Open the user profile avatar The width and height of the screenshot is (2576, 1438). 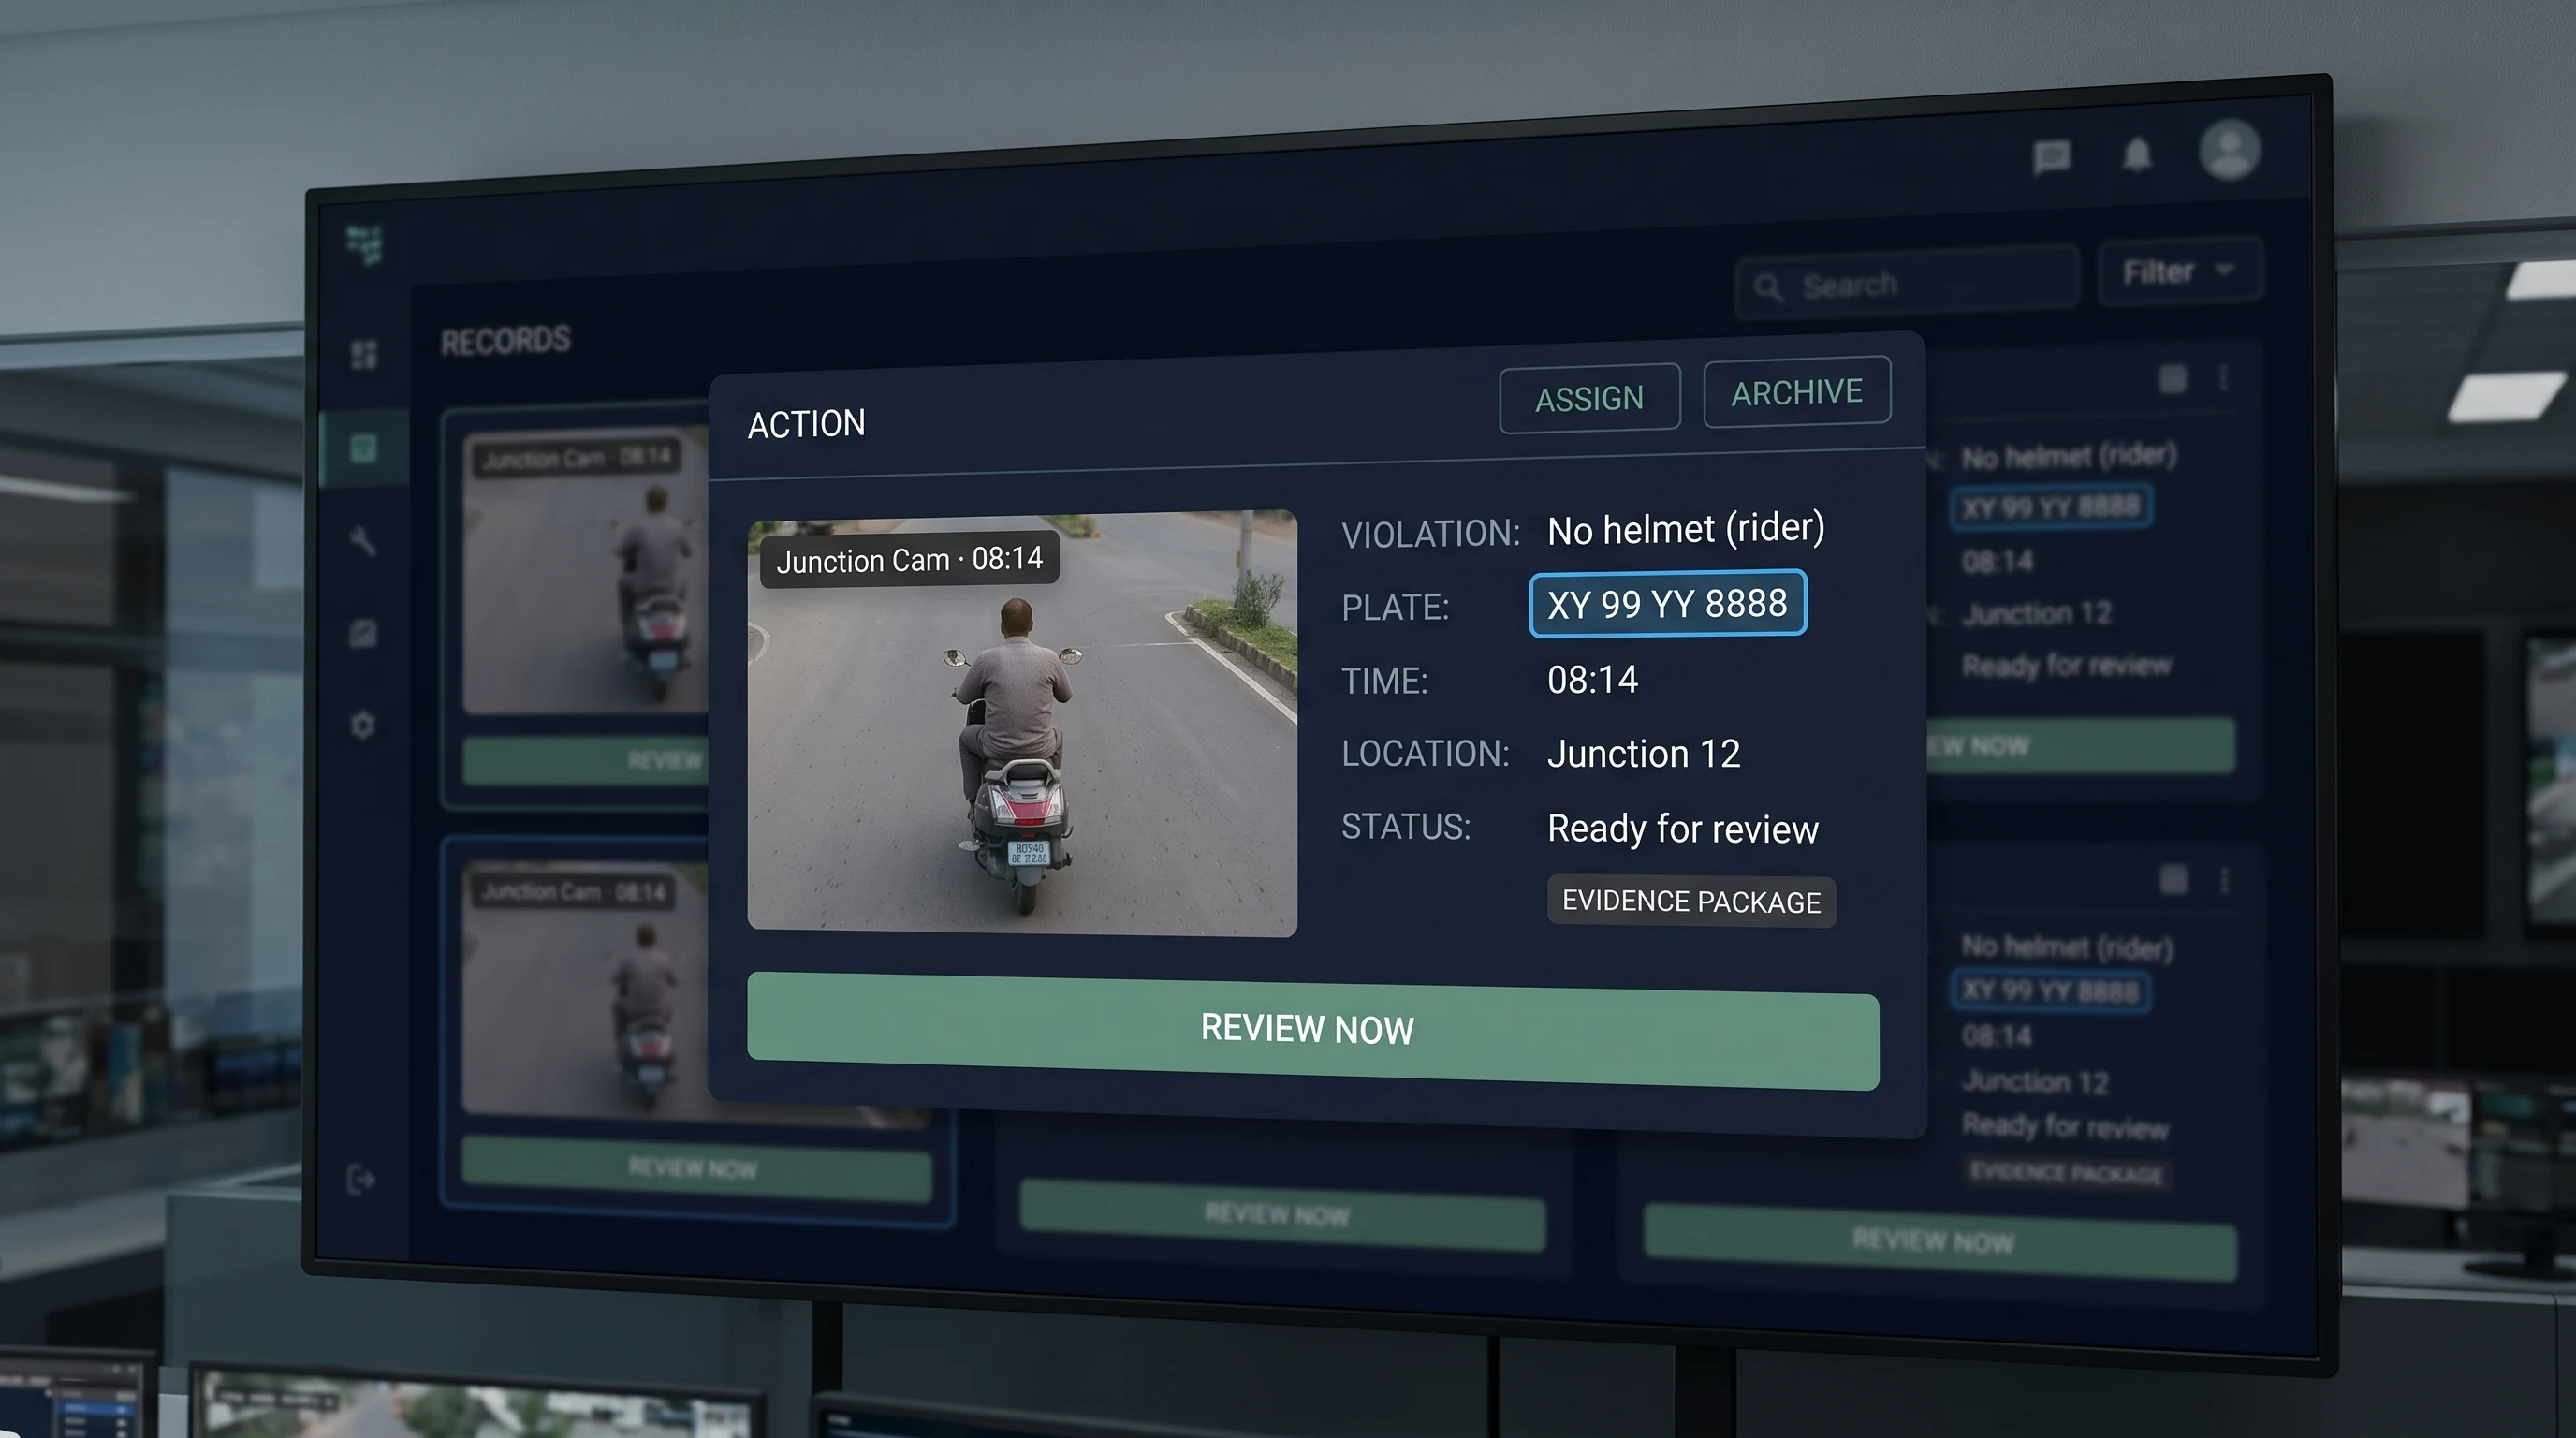[x=2229, y=149]
